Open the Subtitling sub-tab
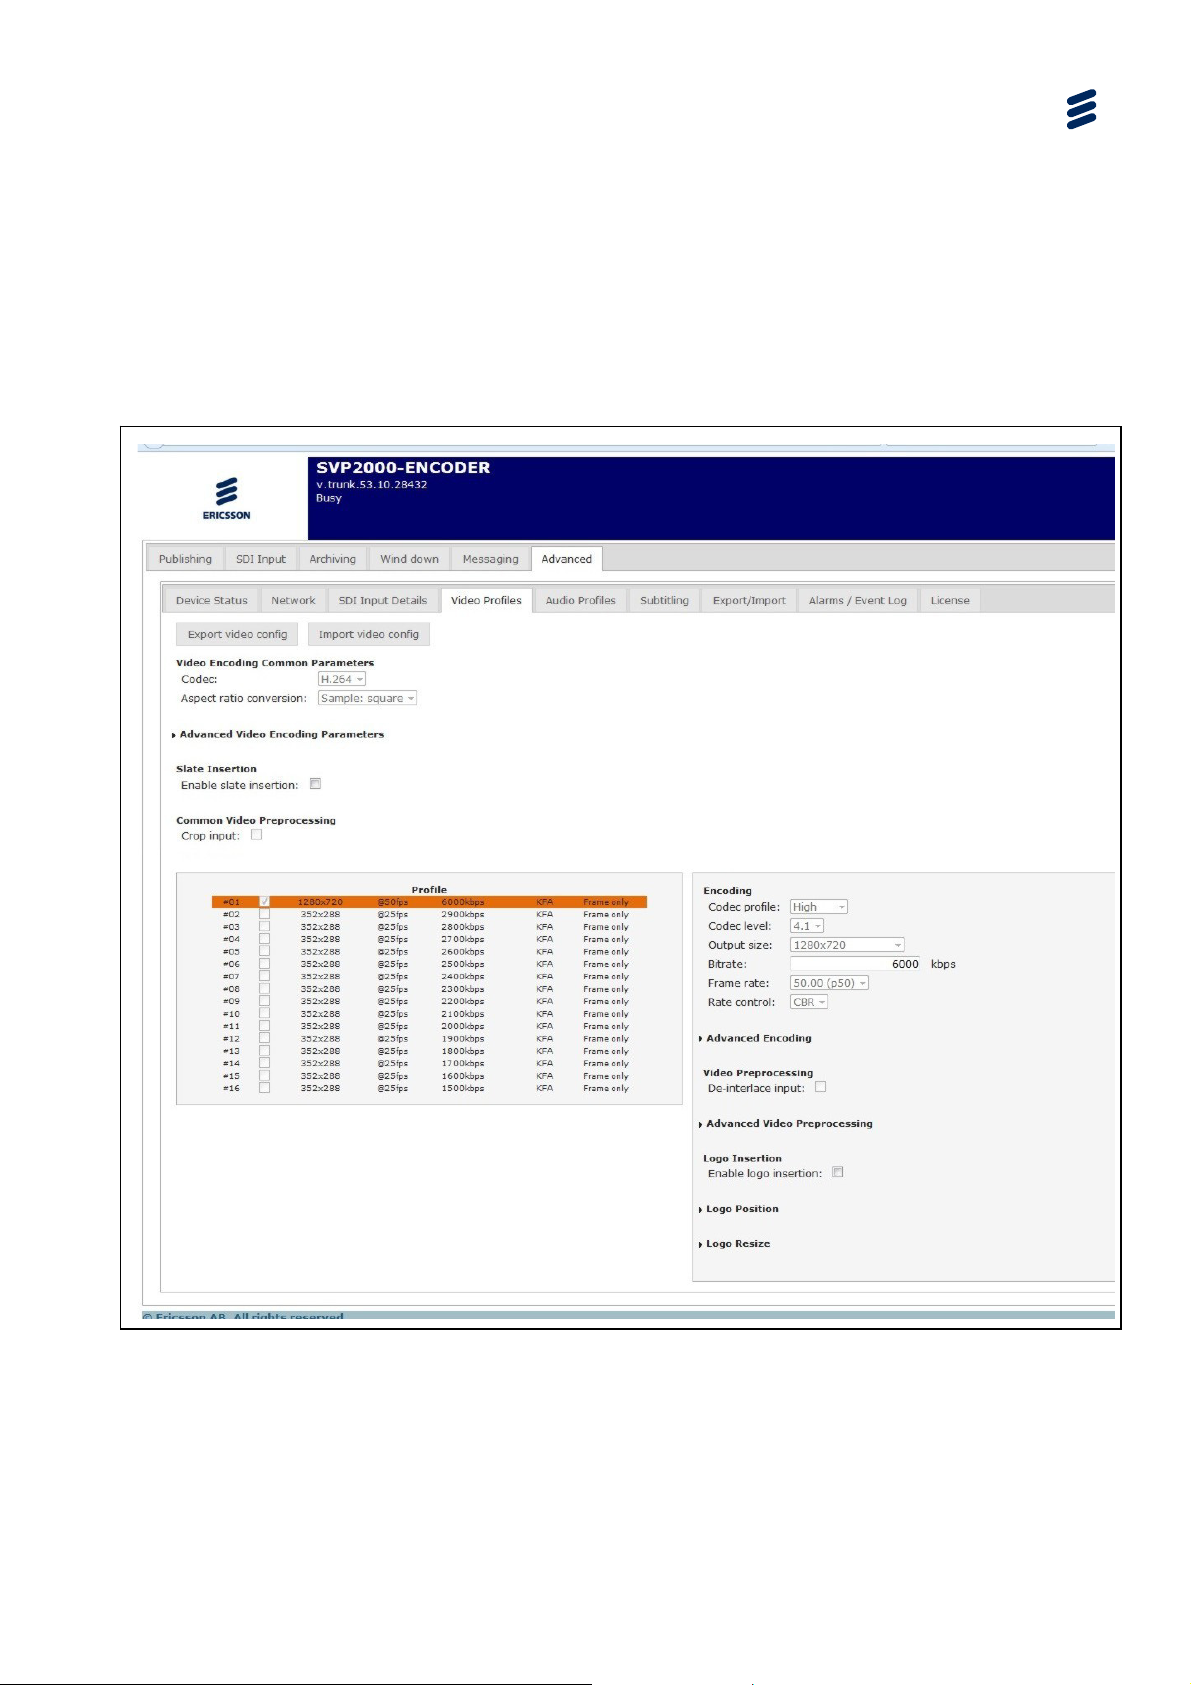Screen dimensions: 1191x1685 664,600
